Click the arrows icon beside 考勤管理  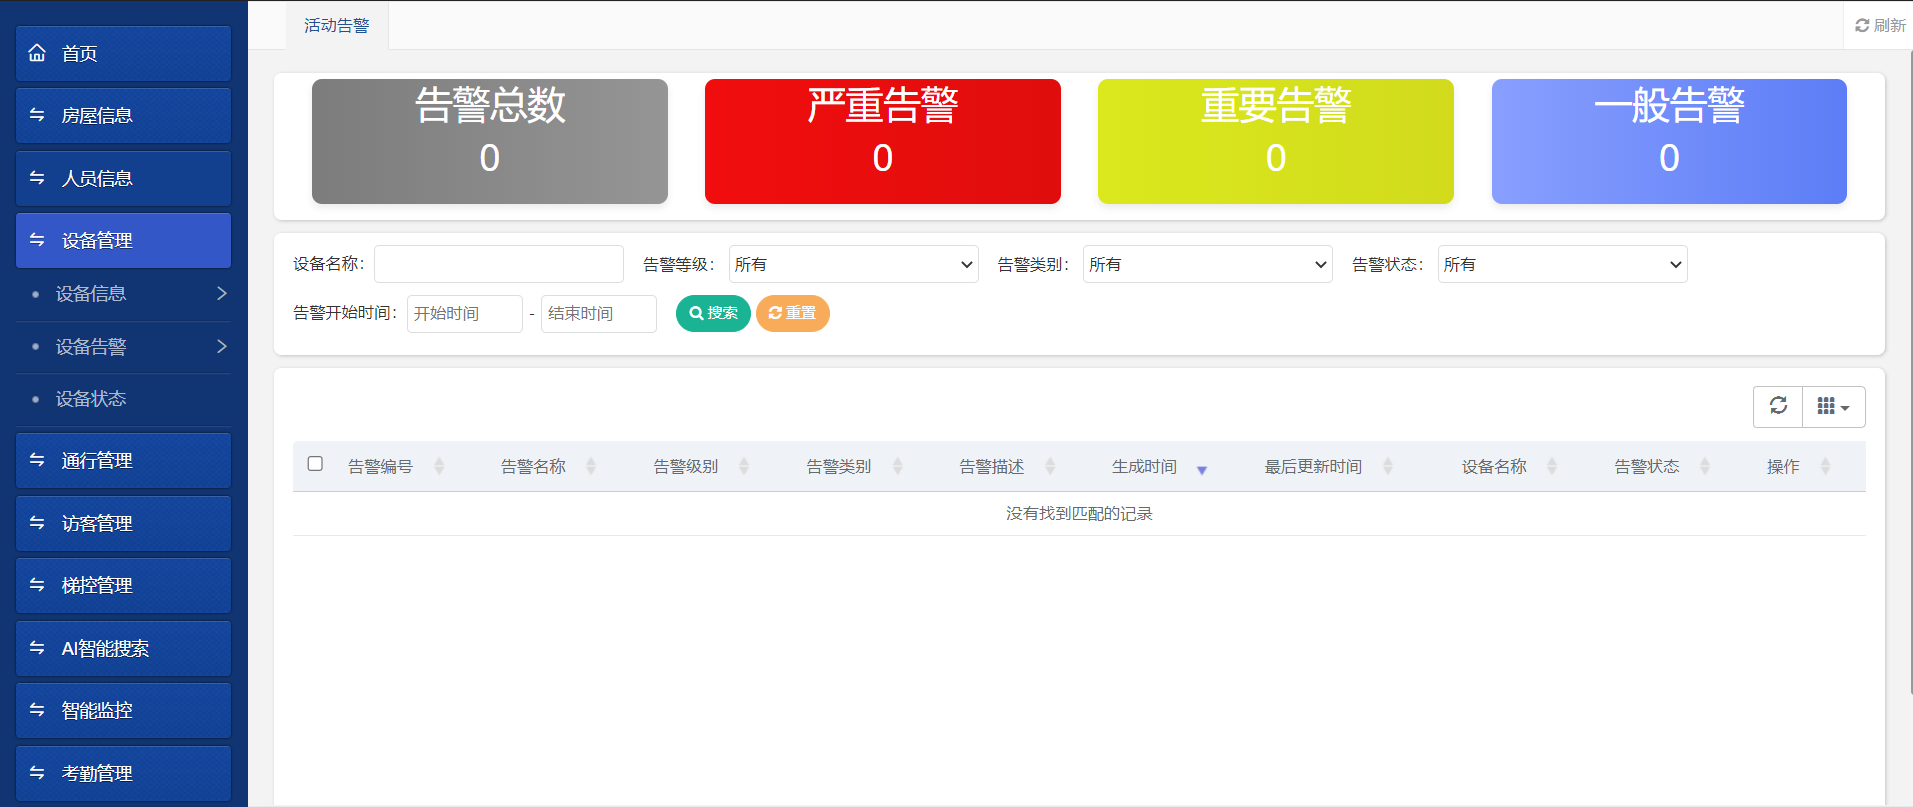(x=37, y=773)
